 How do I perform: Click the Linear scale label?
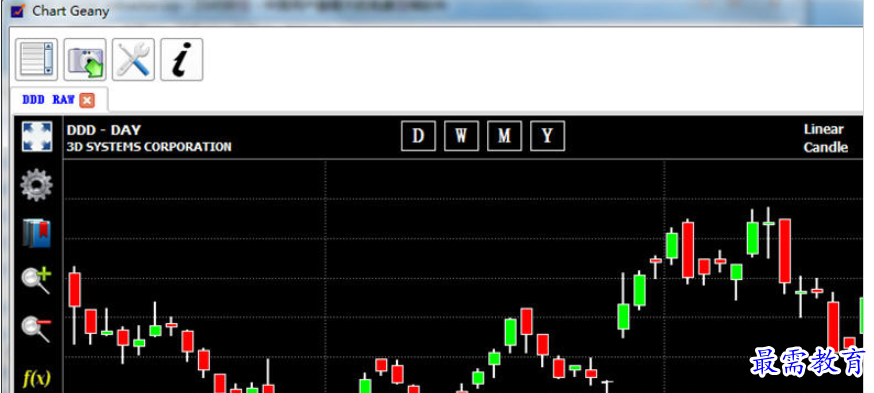pos(824,129)
